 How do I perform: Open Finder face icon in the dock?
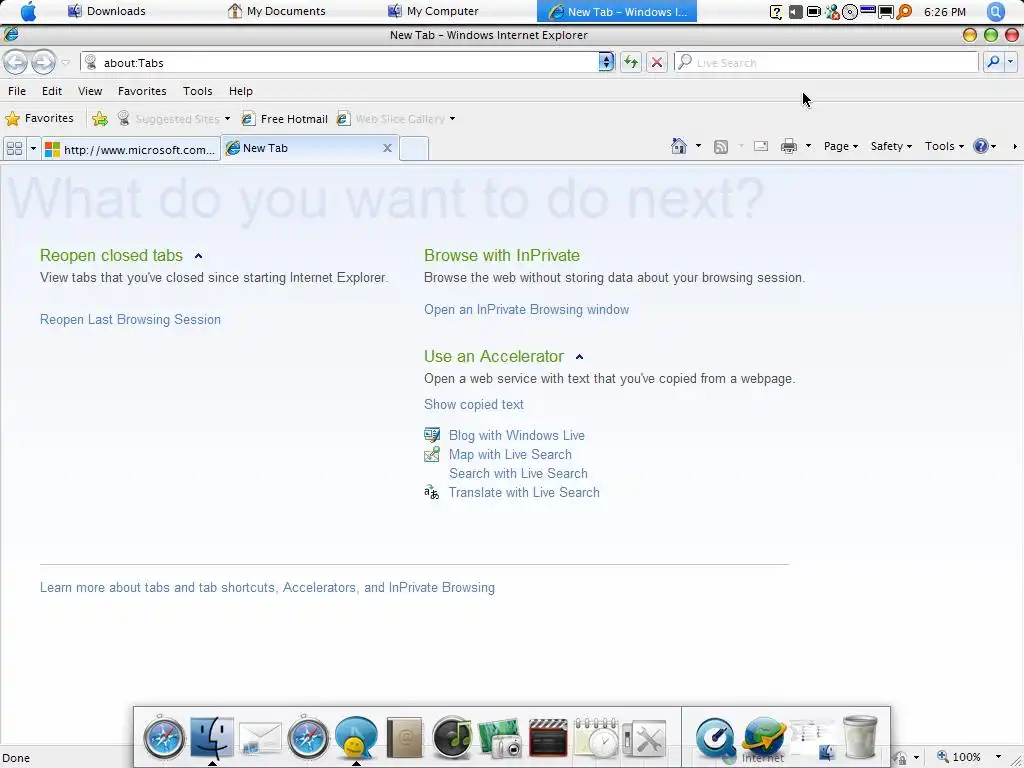point(212,738)
